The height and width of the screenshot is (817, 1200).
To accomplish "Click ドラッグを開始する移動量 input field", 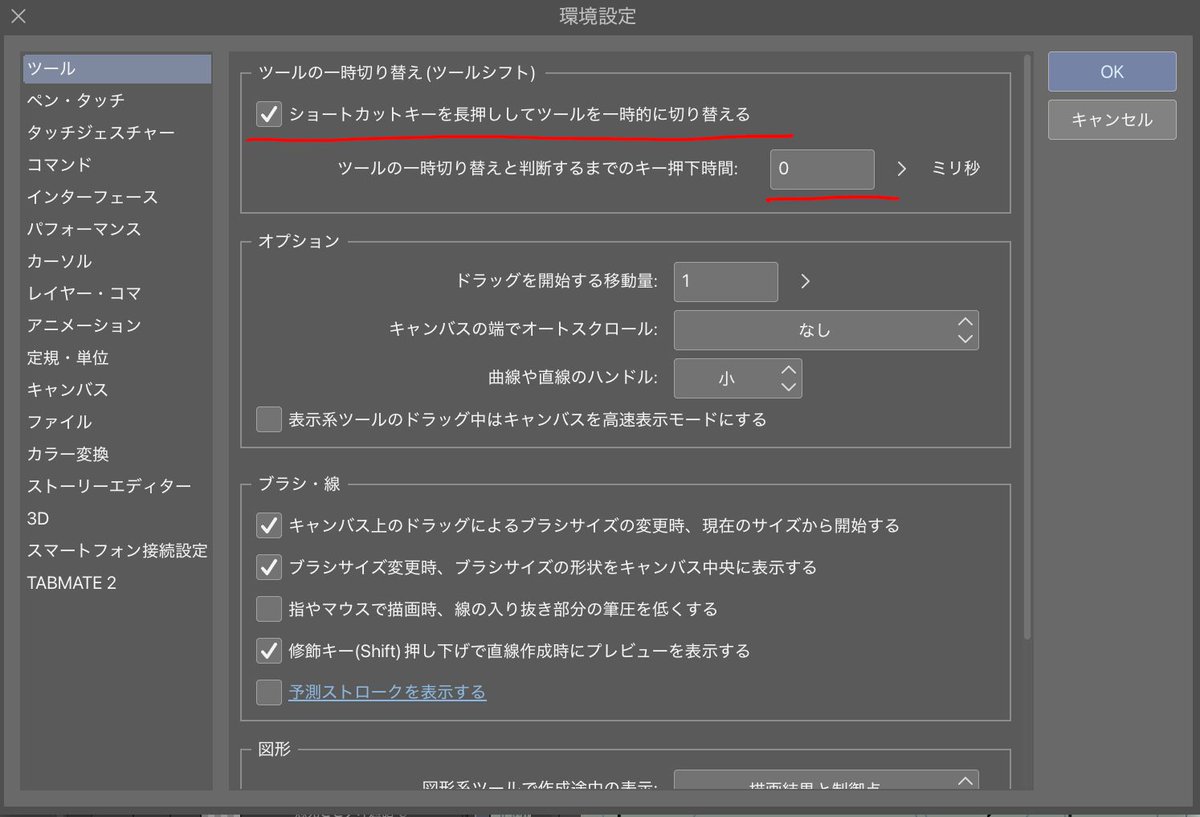I will click(726, 281).
